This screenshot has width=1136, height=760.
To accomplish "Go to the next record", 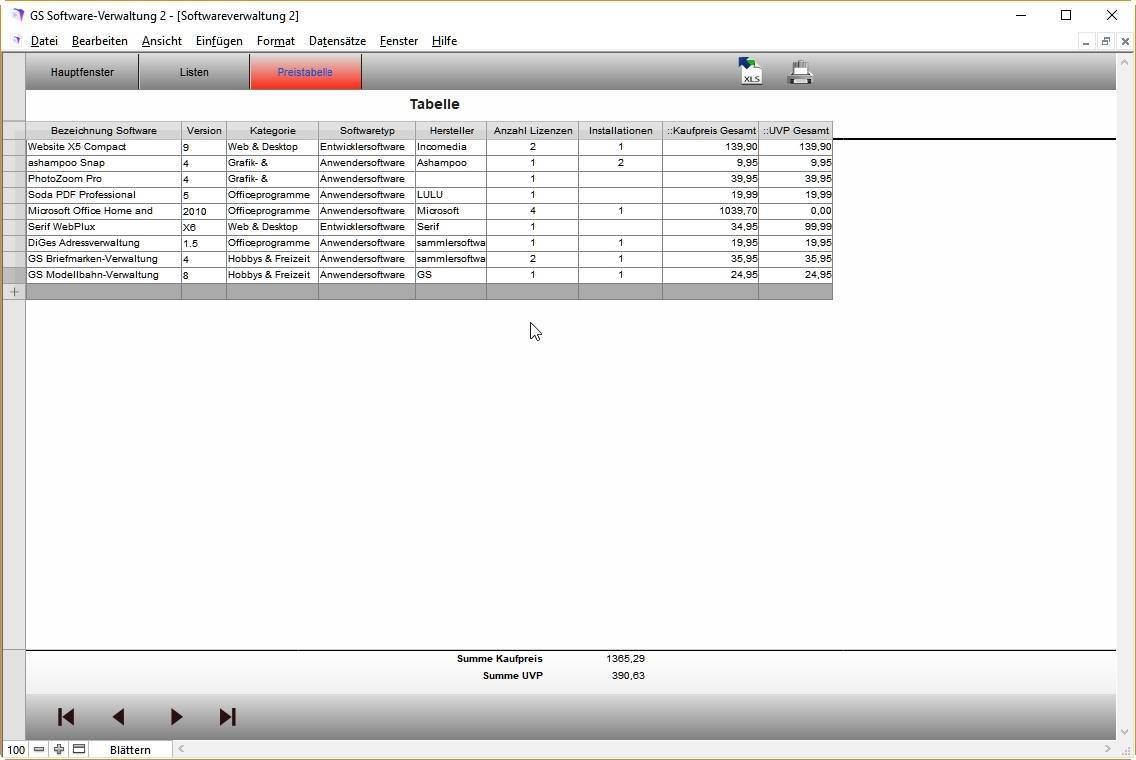I will point(176,717).
